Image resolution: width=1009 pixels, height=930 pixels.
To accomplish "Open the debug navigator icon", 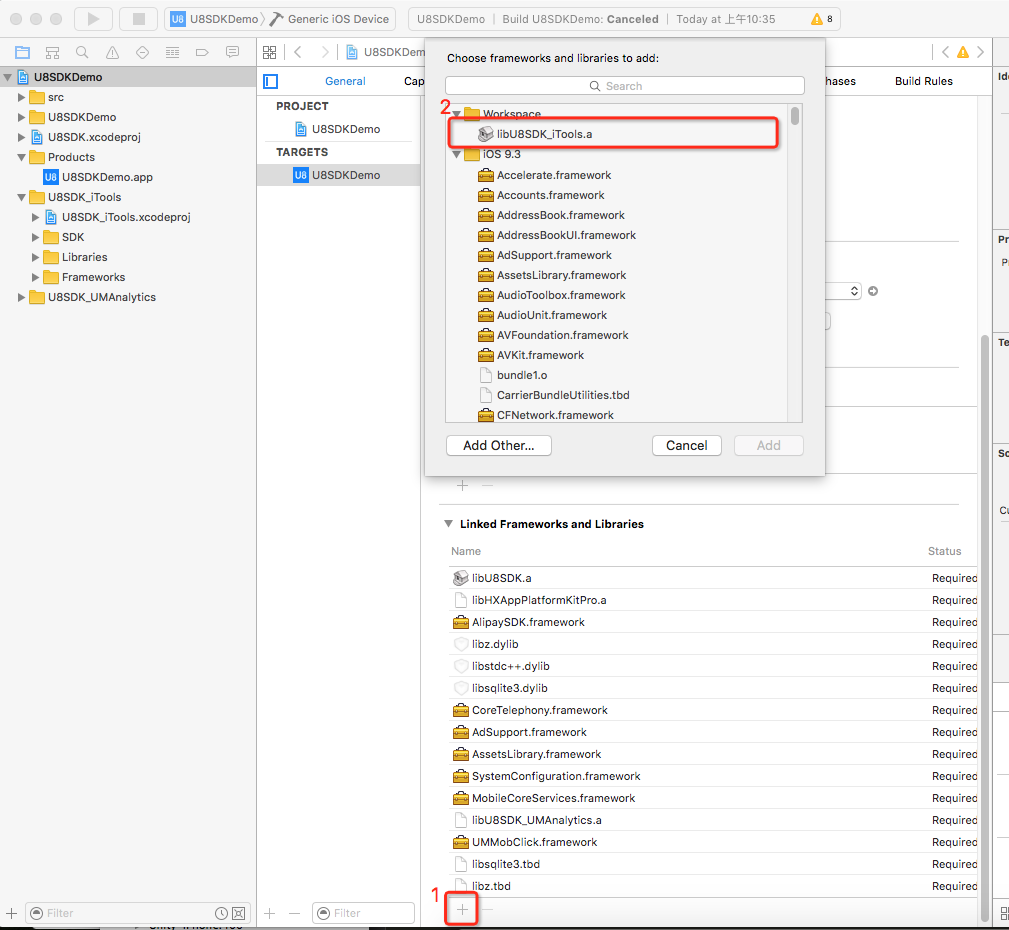I will click(172, 52).
